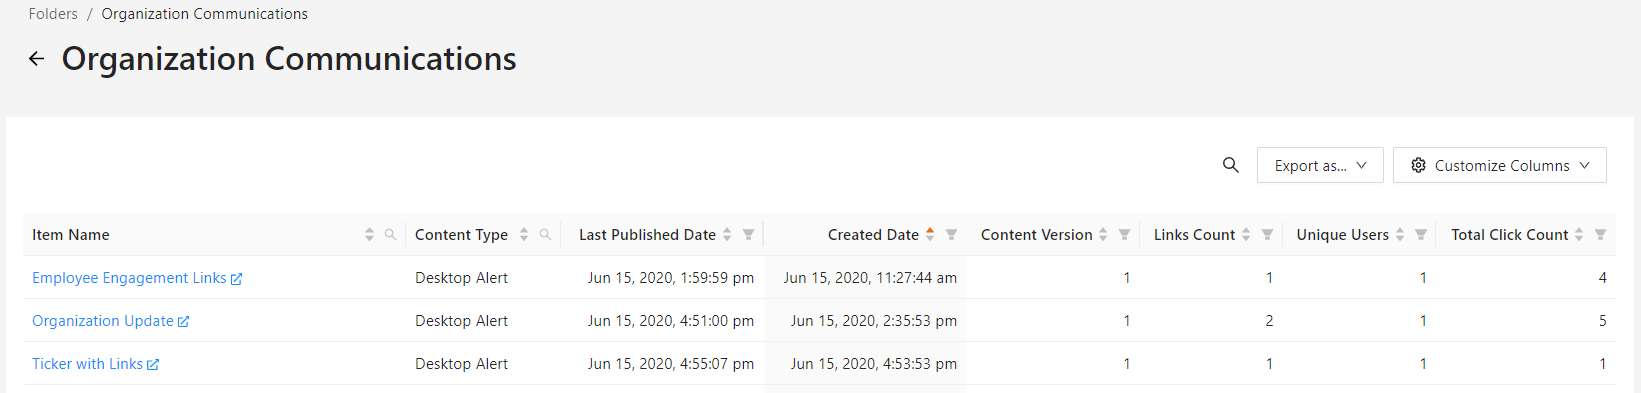Filter the Content Version column
The width and height of the screenshot is (1641, 393).
tap(1124, 234)
